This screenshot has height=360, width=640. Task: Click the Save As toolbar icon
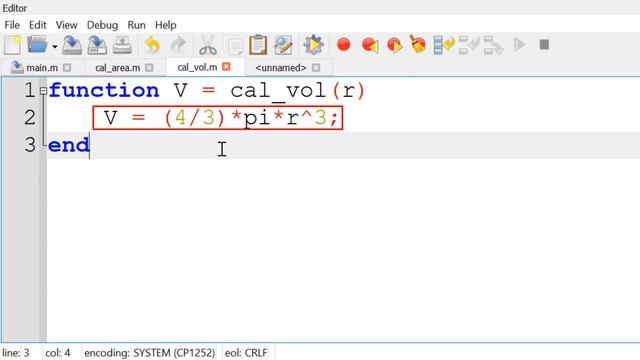[97, 44]
